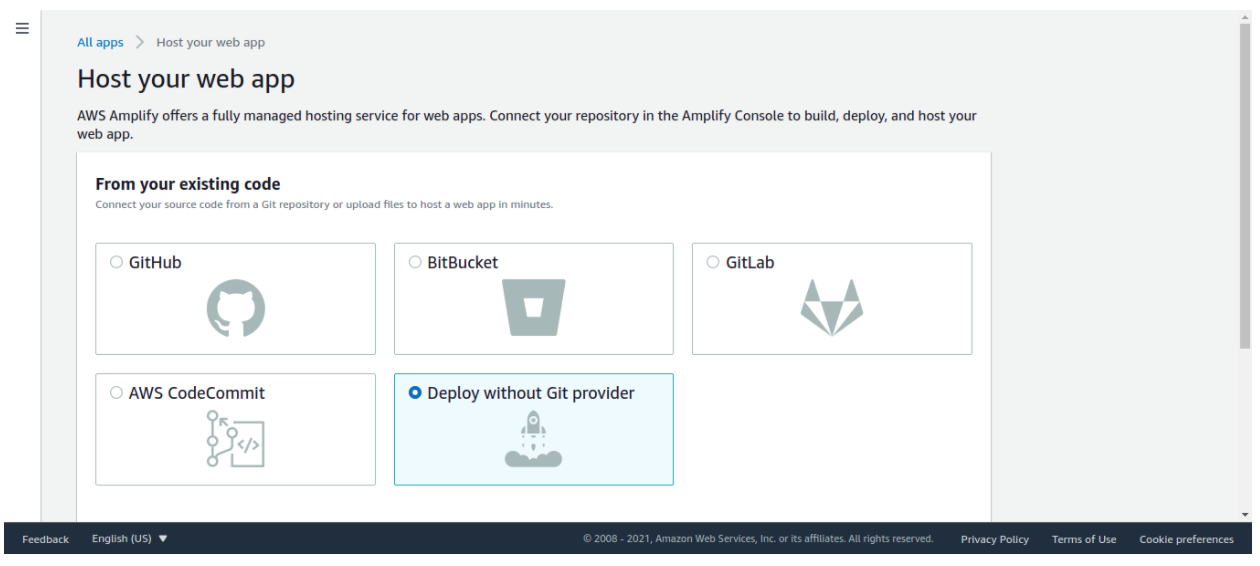Select the BitBucket radio button
The height and width of the screenshot is (566, 1260).
pos(415,263)
